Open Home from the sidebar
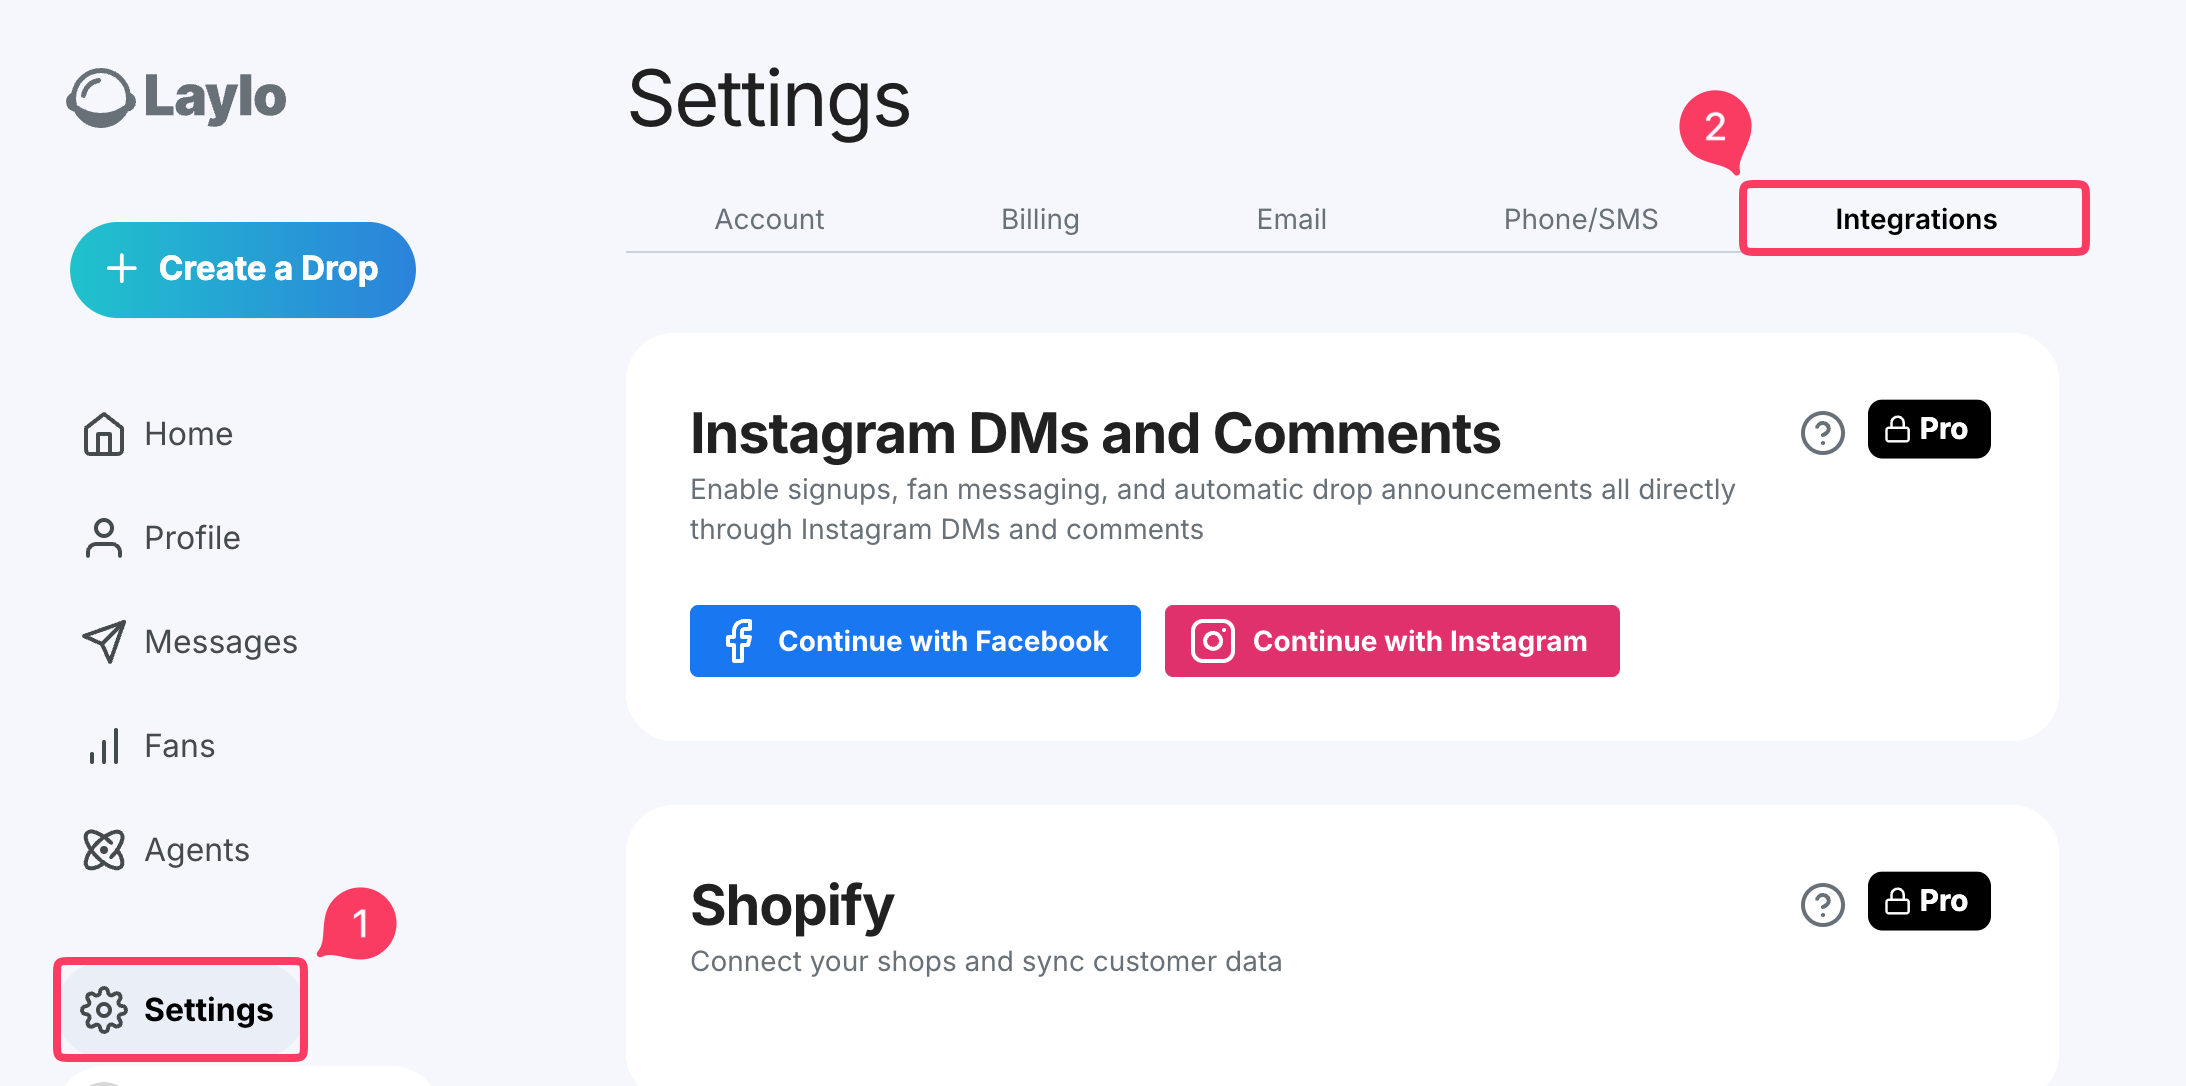The height and width of the screenshot is (1086, 2186). (158, 434)
